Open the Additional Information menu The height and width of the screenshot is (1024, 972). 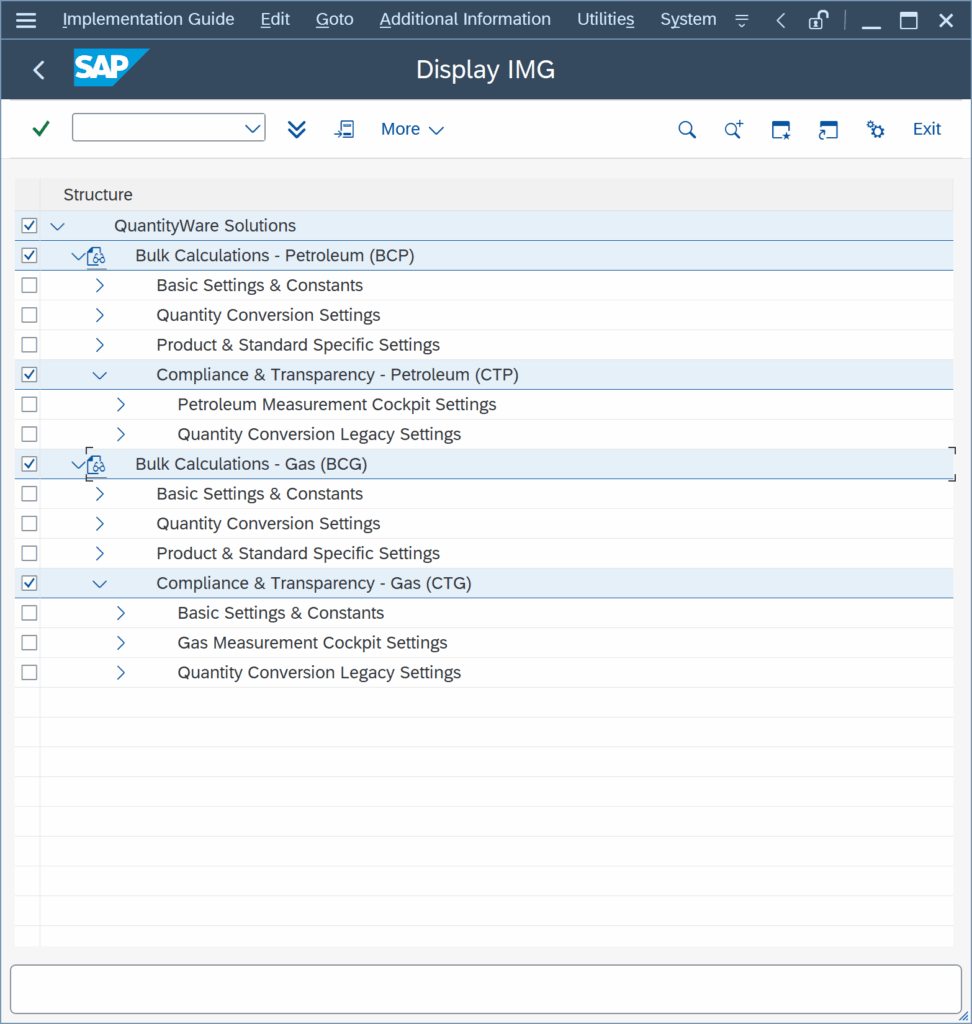[465, 20]
